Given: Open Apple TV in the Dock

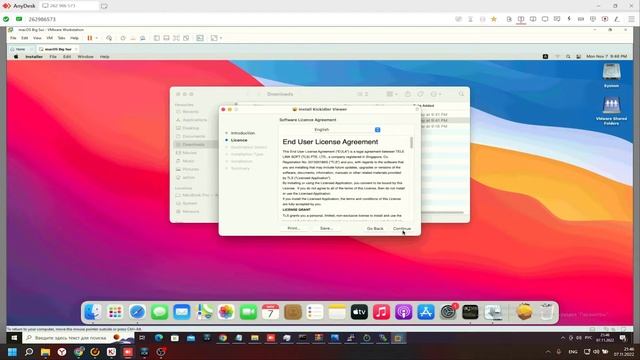Looking at the screenshot, I should pos(359,312).
